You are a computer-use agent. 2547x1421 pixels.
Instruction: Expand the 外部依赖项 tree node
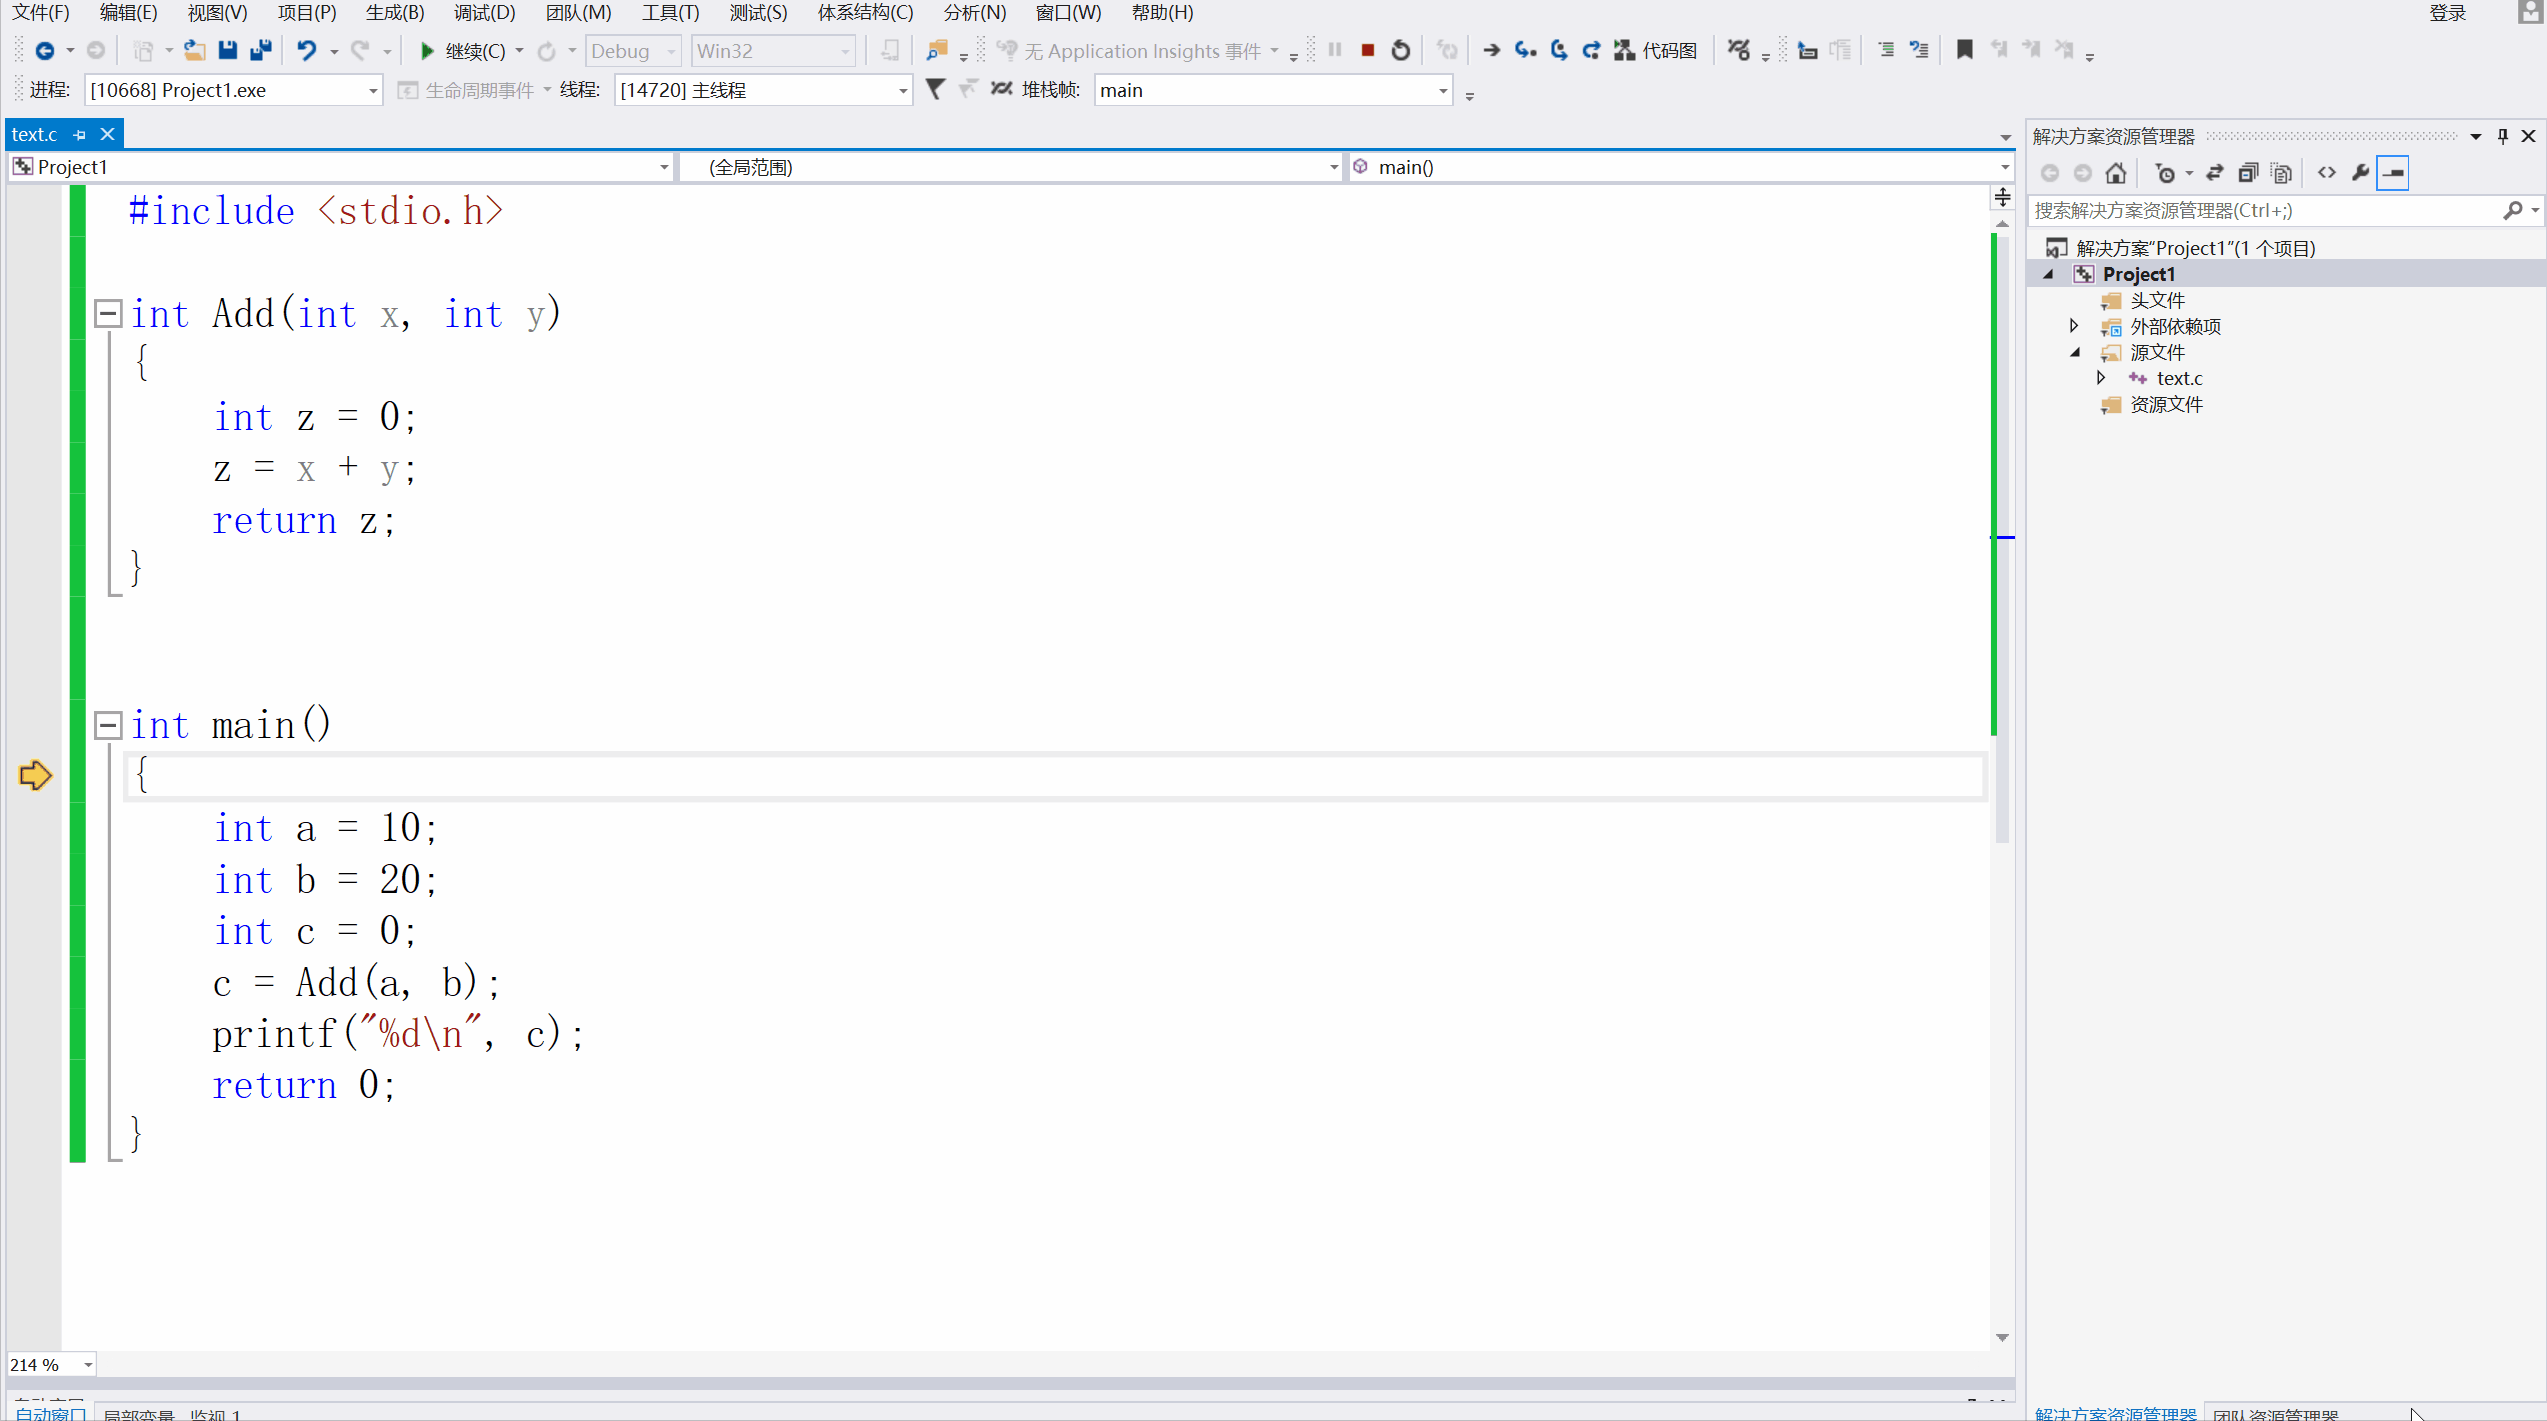coord(2074,326)
